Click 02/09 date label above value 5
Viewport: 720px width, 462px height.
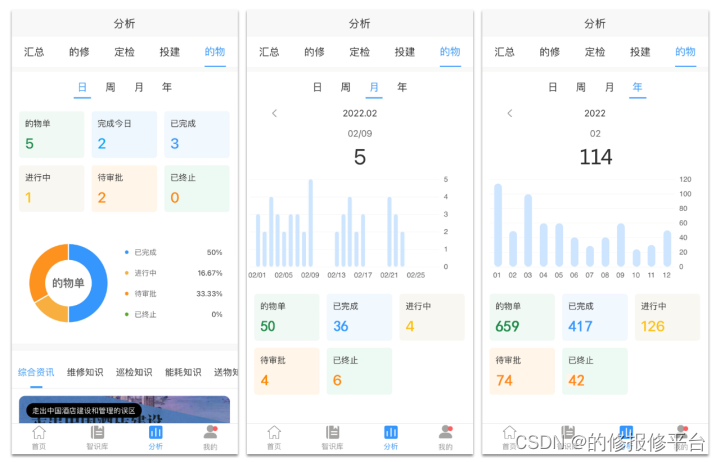click(360, 134)
